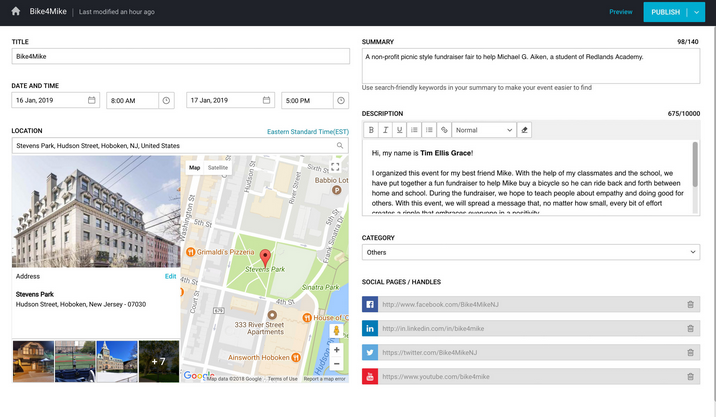Zoom in on the map
The image size is (716, 417).
[337, 350]
